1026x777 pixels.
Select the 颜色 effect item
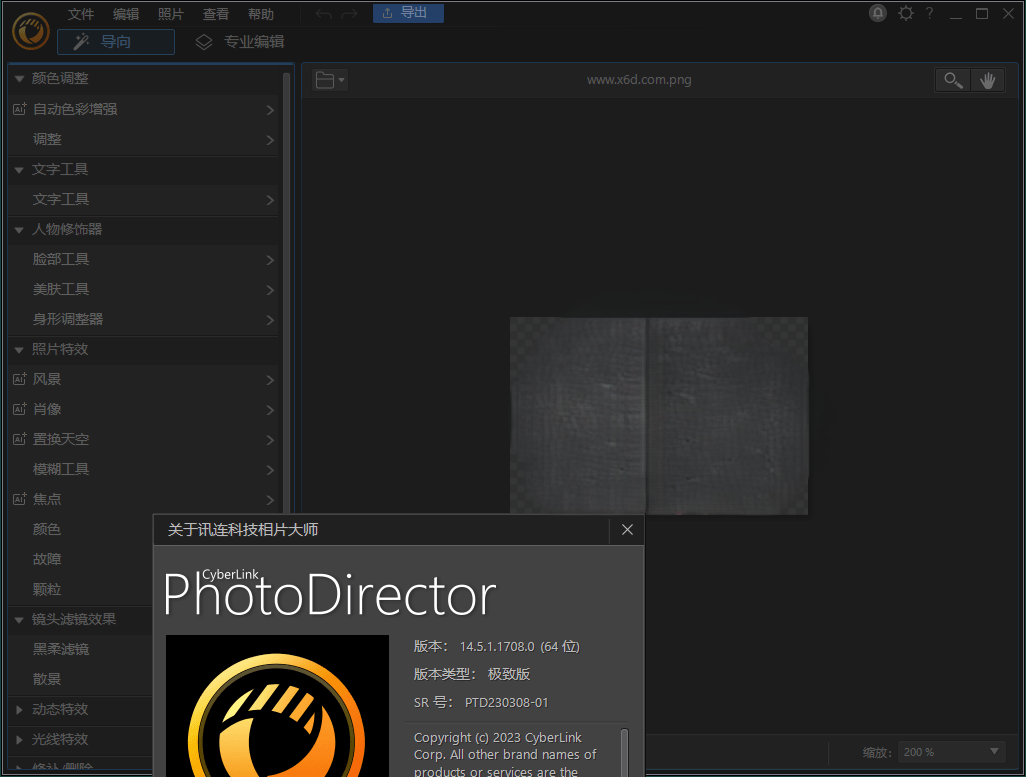pyautogui.click(x=47, y=529)
